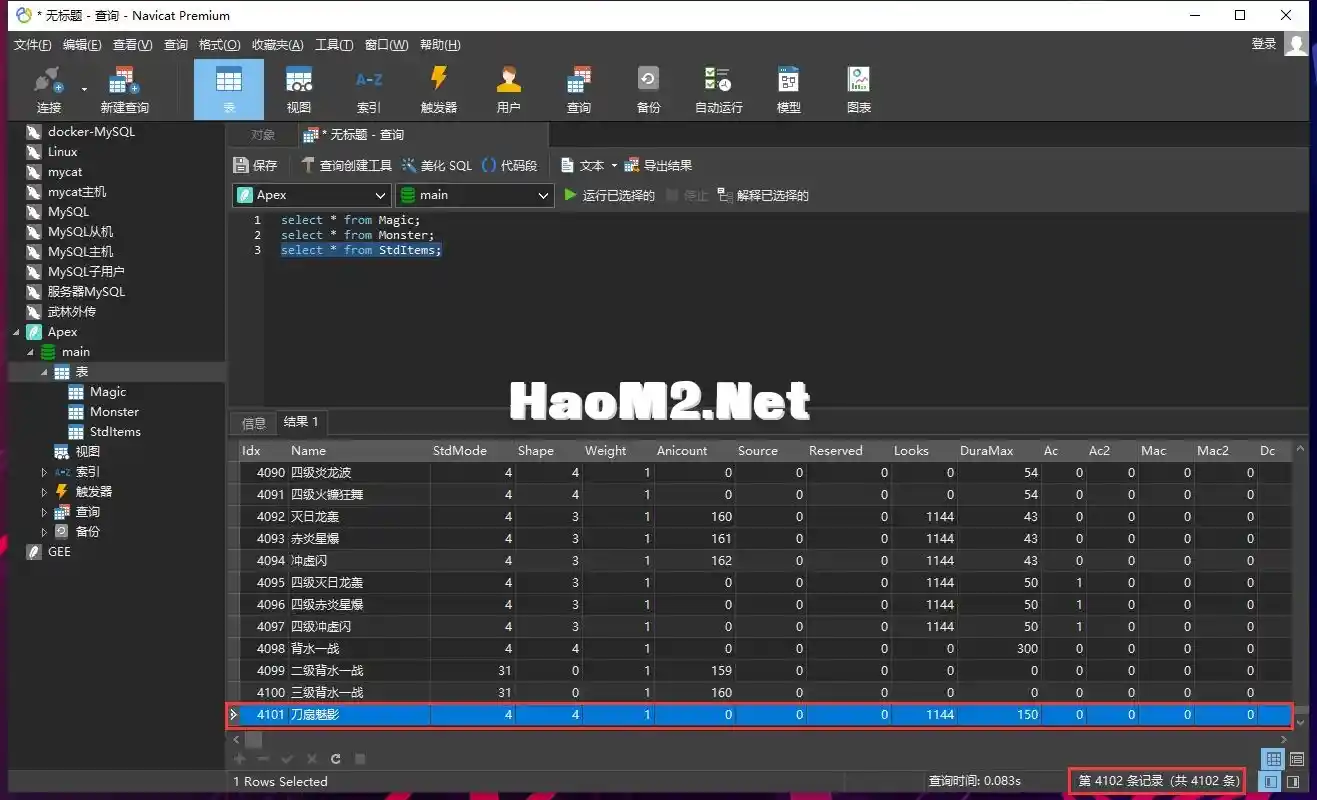Click the Login link
Screen dimensions: 1317x800
(1264, 44)
